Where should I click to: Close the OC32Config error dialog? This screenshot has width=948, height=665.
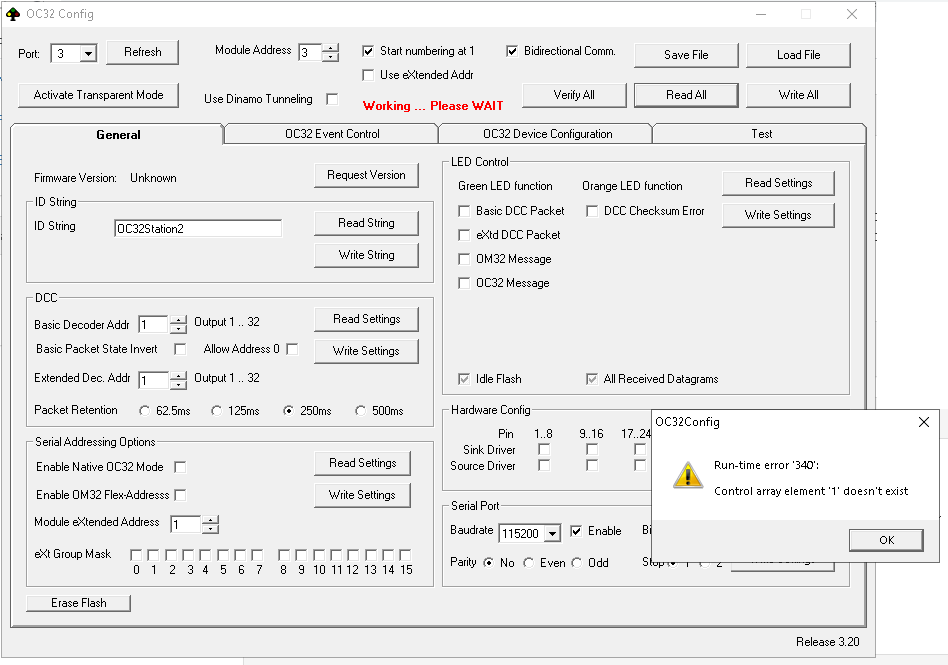coord(923,422)
